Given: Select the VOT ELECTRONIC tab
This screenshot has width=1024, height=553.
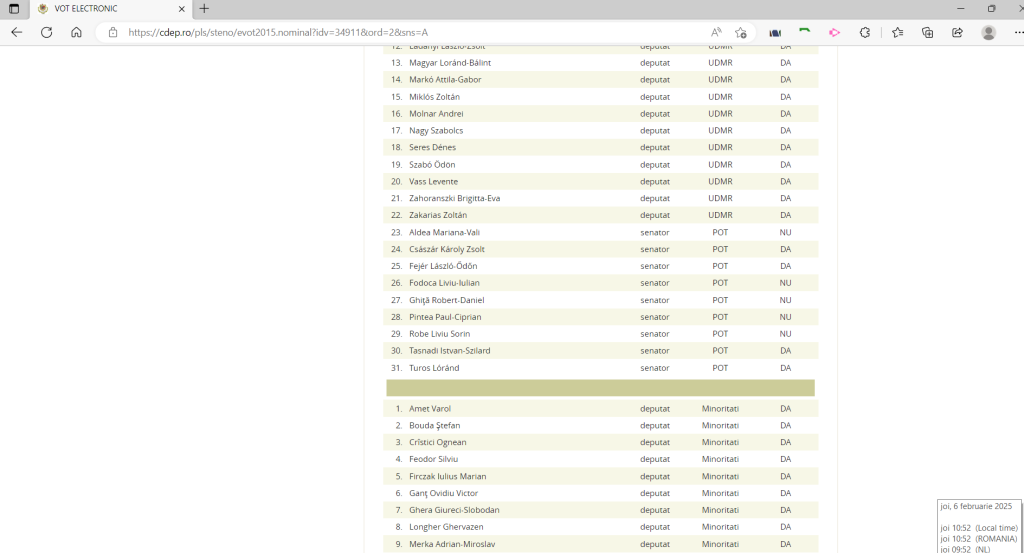Looking at the screenshot, I should coord(100,8).
